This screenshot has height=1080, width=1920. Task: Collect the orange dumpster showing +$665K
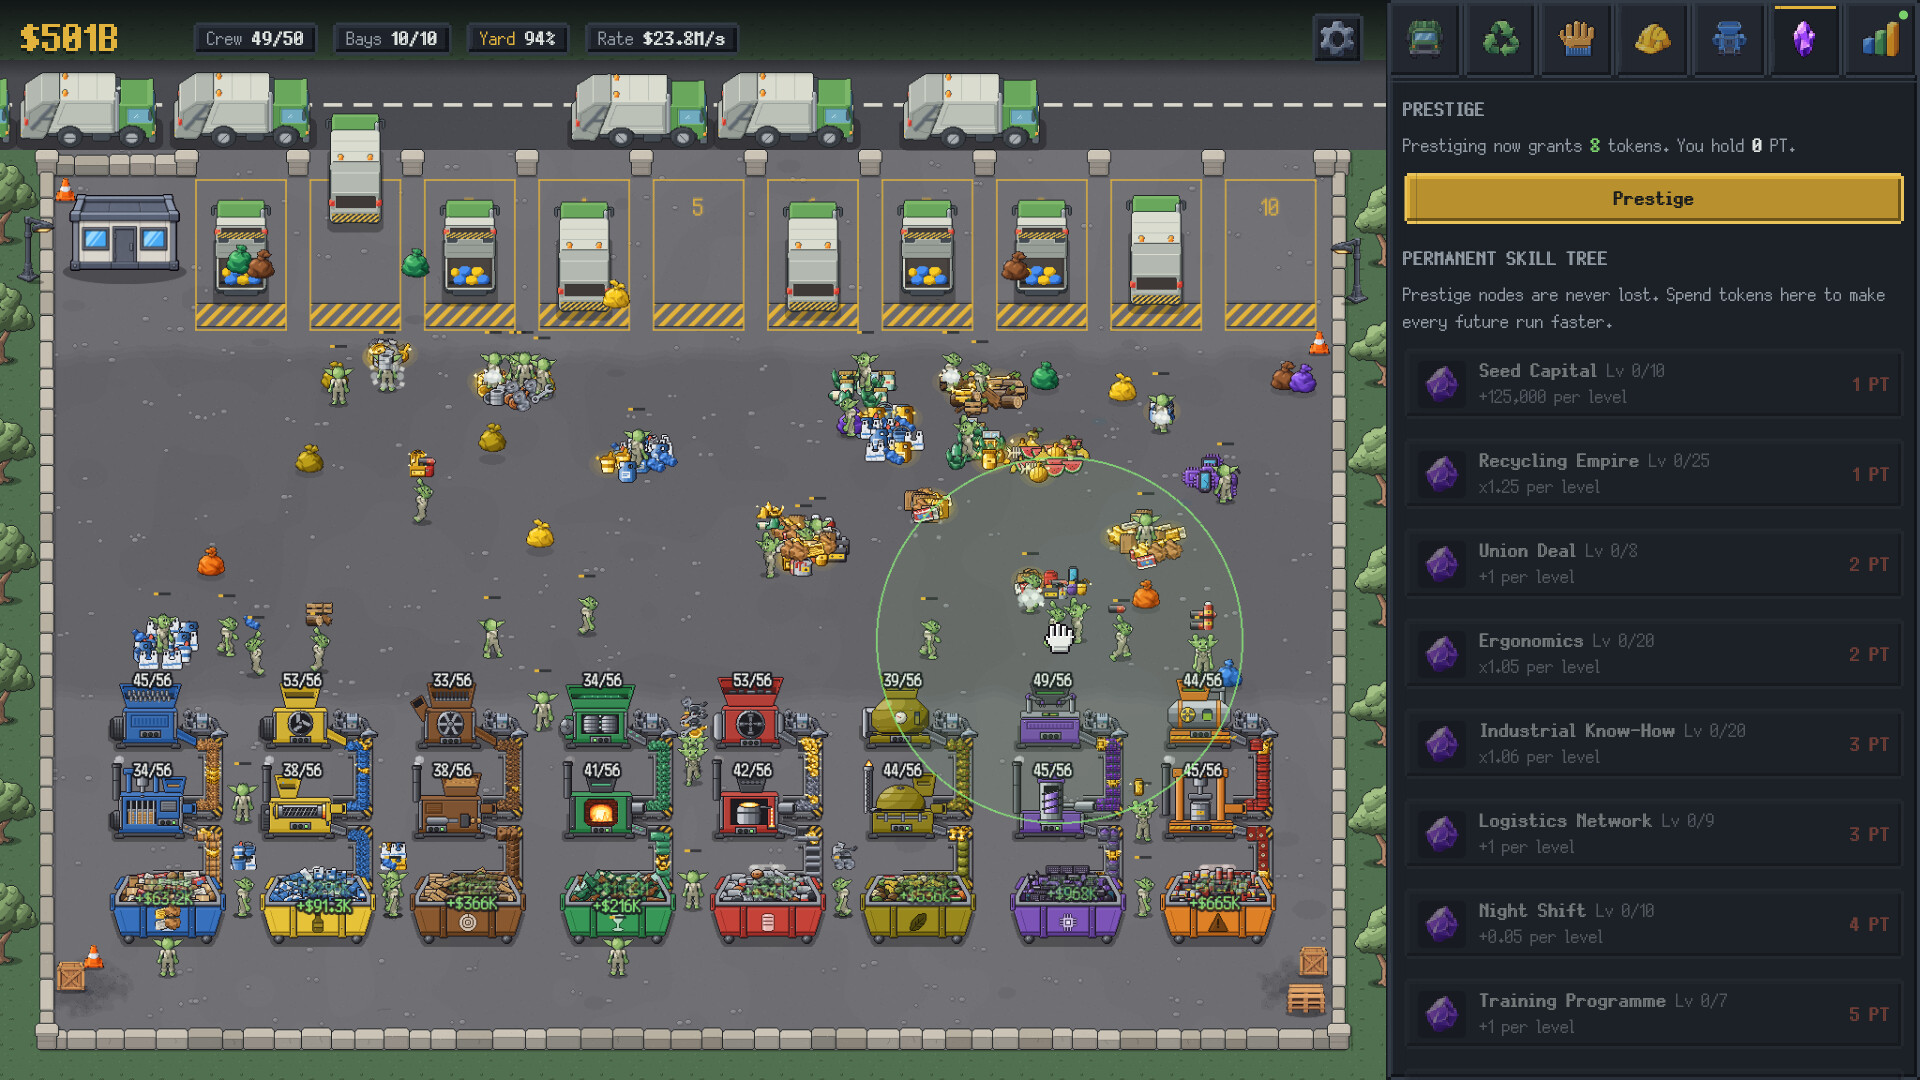1218,905
